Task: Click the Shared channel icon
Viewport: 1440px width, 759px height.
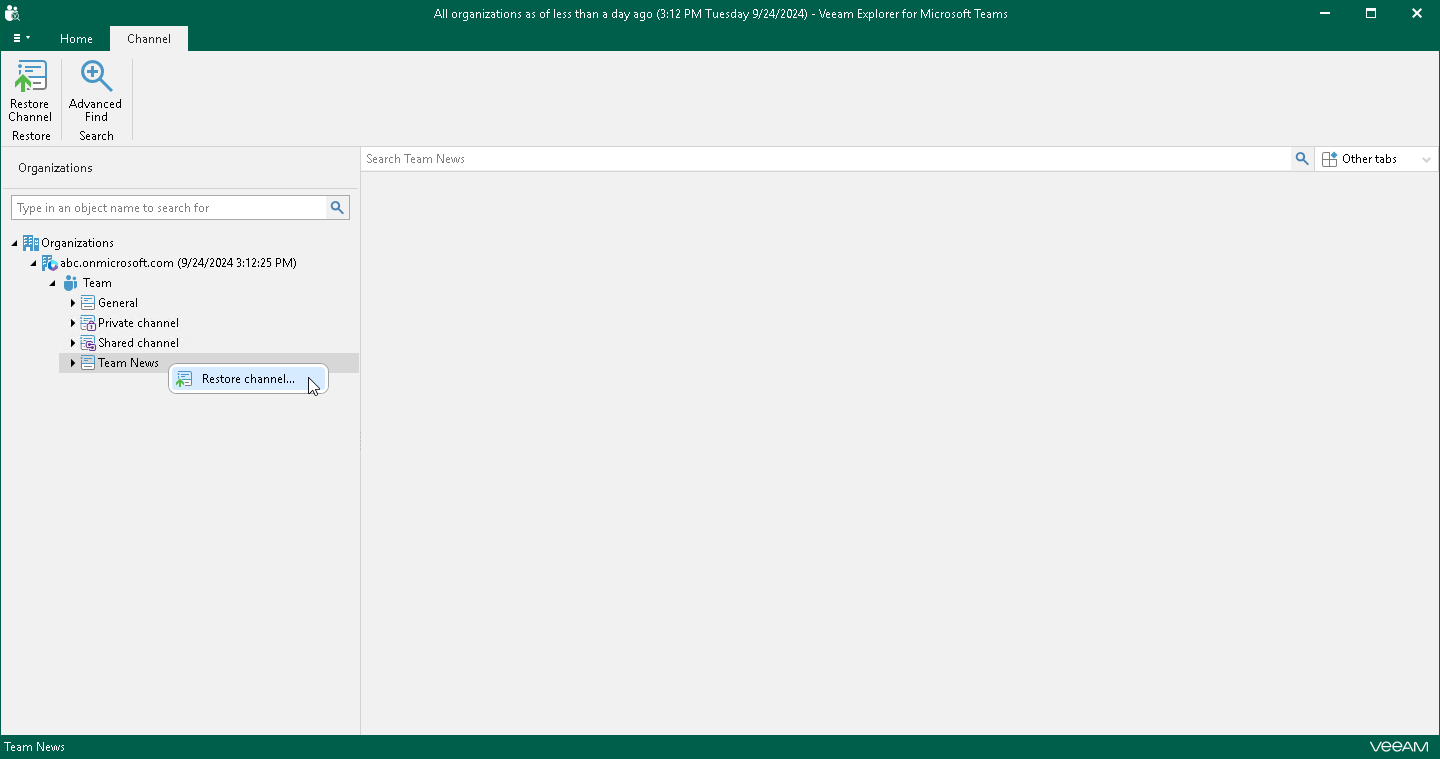Action: click(x=87, y=342)
